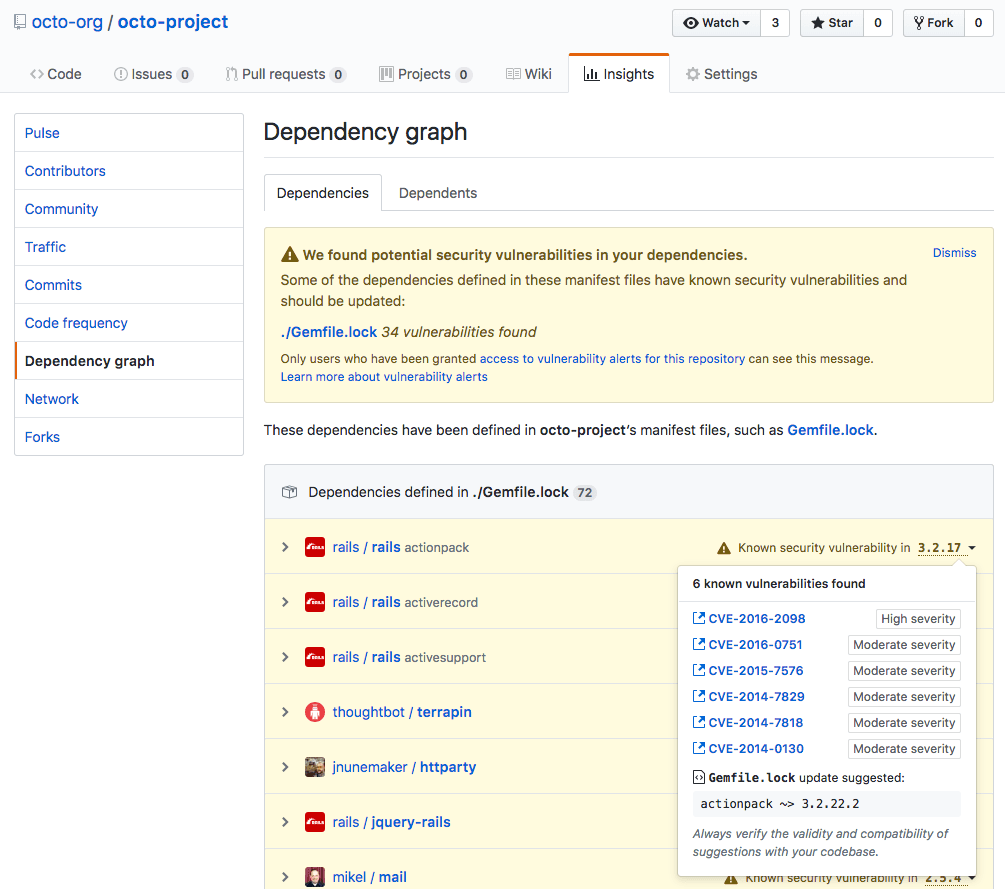Open Forks in the Insights sidebar
Screen dimensions: 1005x889
(129, 437)
